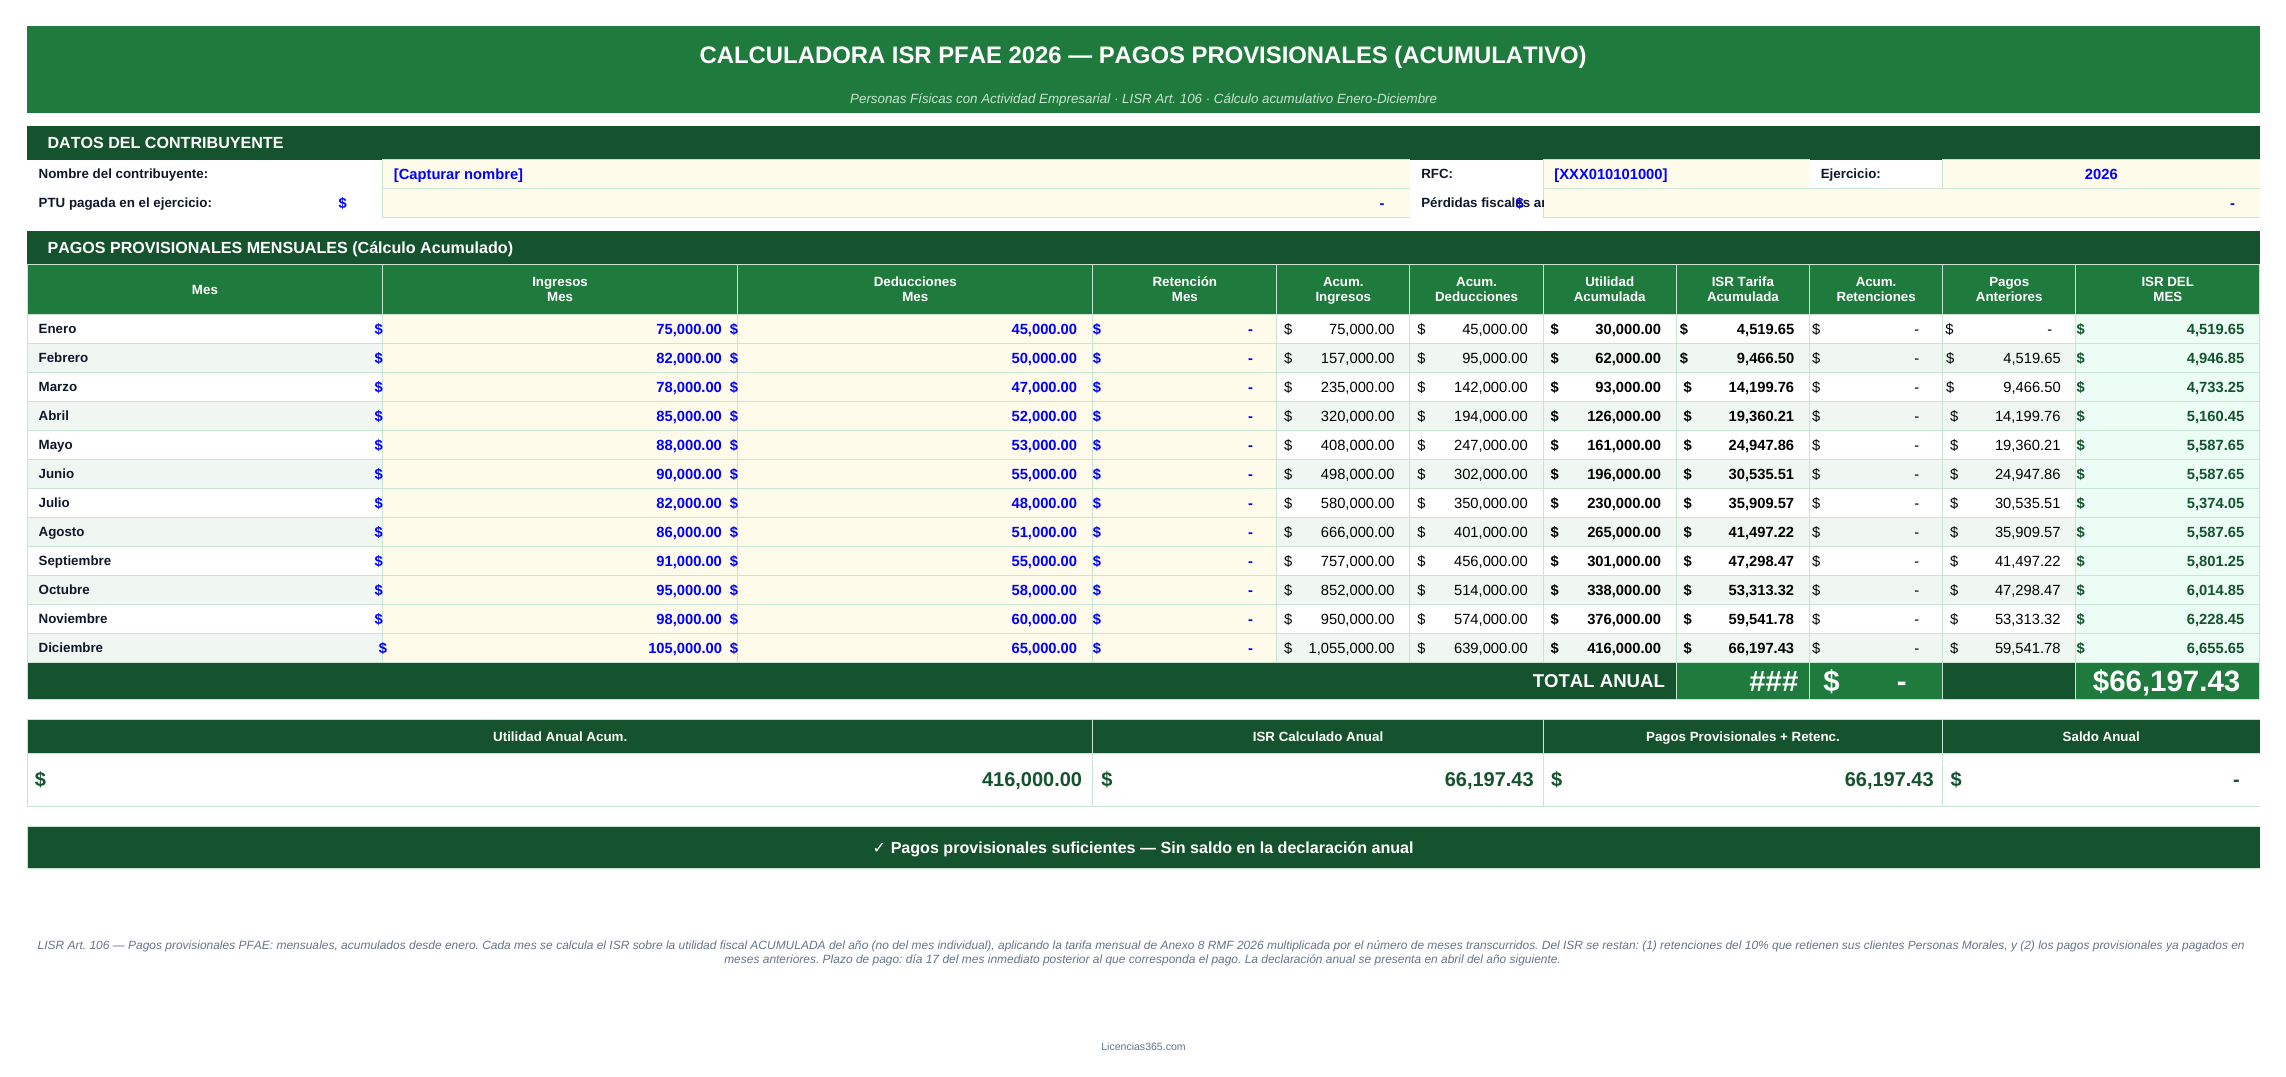2286x1077 pixels.
Task: Select Enero deductions cell 45,000.00
Action: (x=915, y=329)
